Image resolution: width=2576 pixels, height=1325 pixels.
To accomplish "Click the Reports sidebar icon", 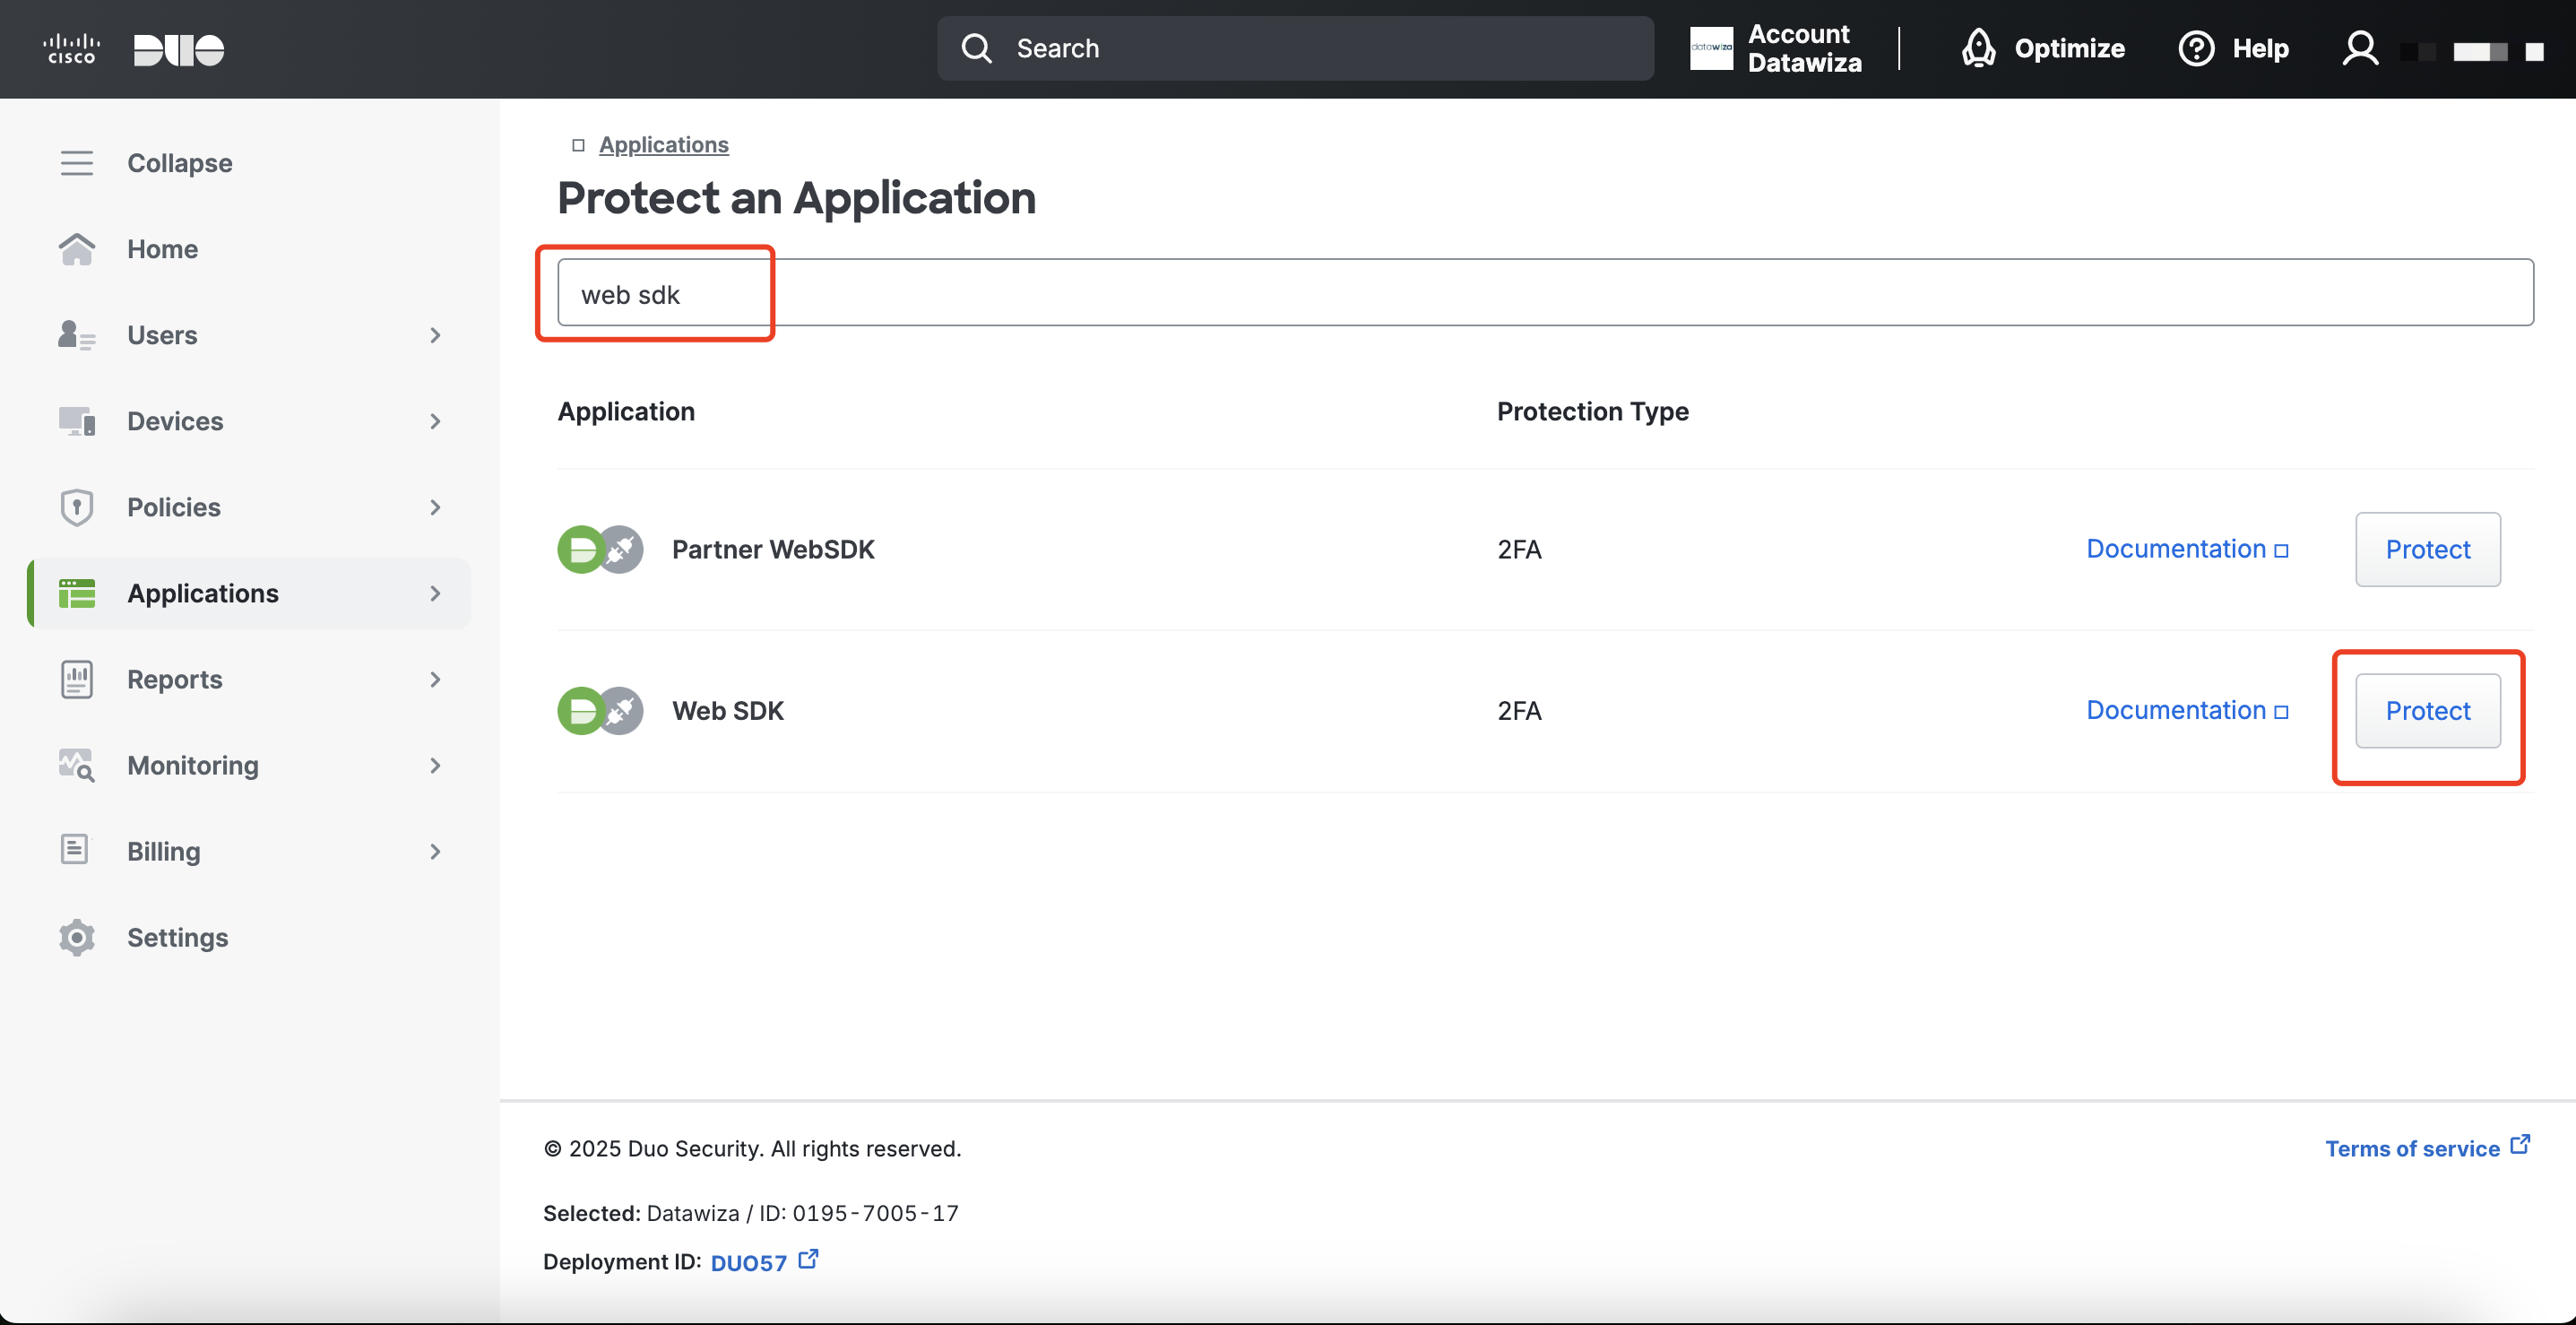I will click(x=76, y=679).
